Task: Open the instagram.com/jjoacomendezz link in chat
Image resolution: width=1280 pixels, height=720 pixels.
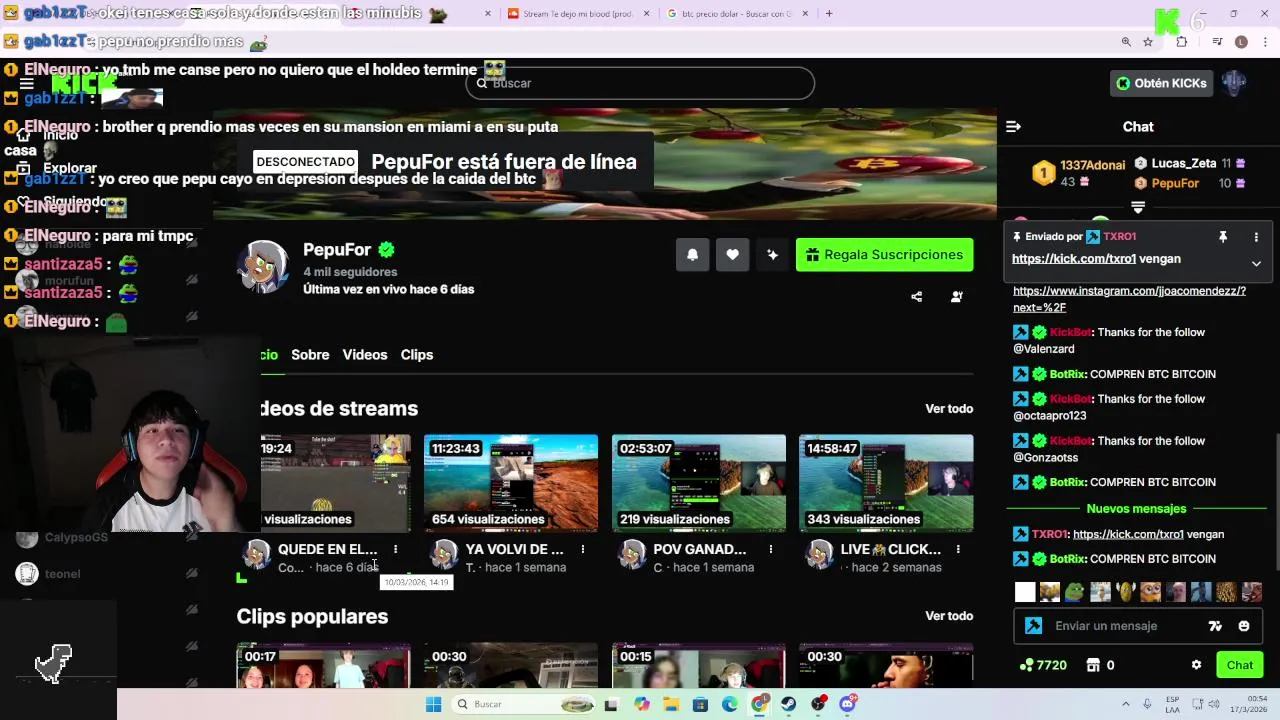Action: pyautogui.click(x=1129, y=299)
